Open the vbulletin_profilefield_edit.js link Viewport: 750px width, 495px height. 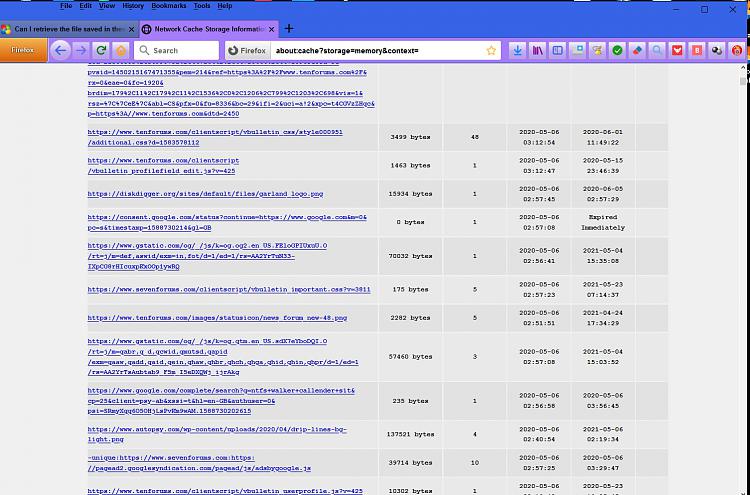[163, 165]
